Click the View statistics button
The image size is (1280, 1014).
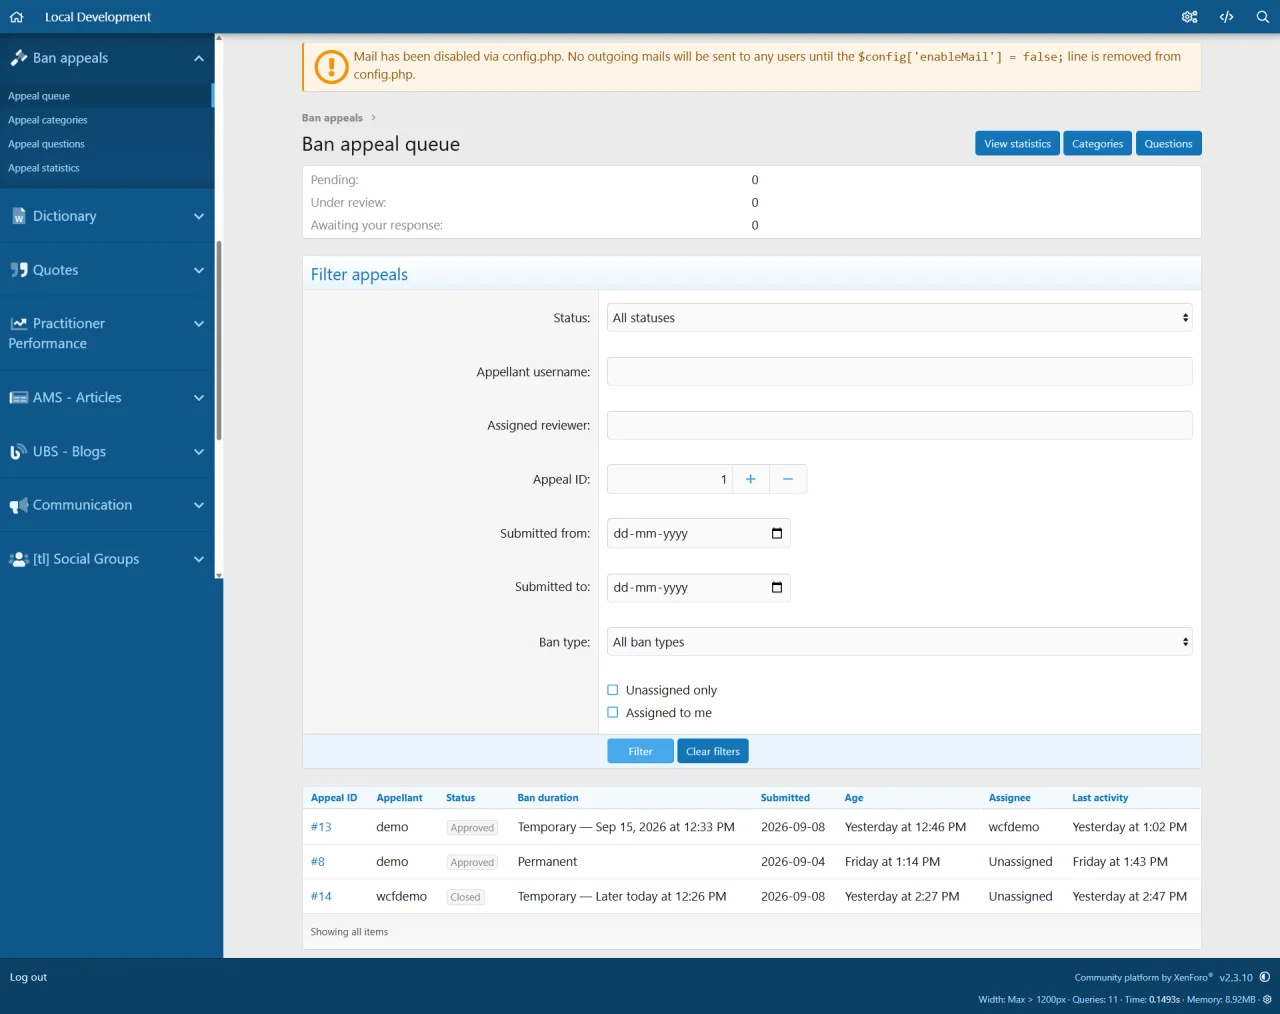click(x=1017, y=144)
